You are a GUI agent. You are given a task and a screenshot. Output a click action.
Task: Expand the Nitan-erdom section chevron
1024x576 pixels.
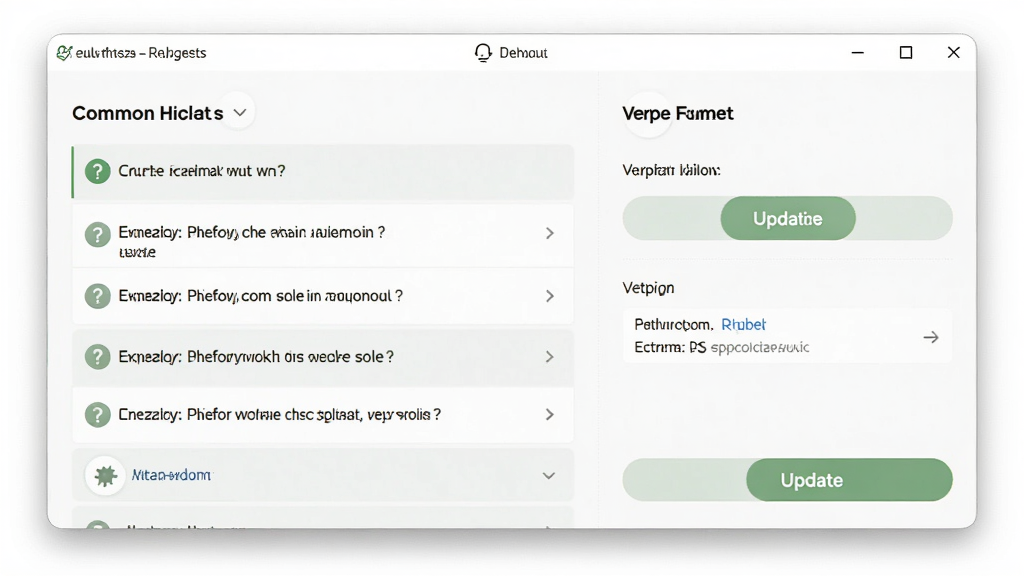click(x=549, y=475)
